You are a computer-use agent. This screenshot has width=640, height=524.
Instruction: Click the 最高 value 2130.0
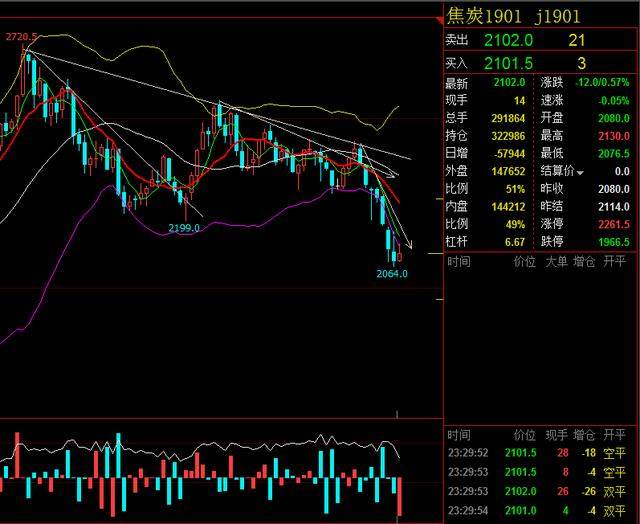point(614,136)
